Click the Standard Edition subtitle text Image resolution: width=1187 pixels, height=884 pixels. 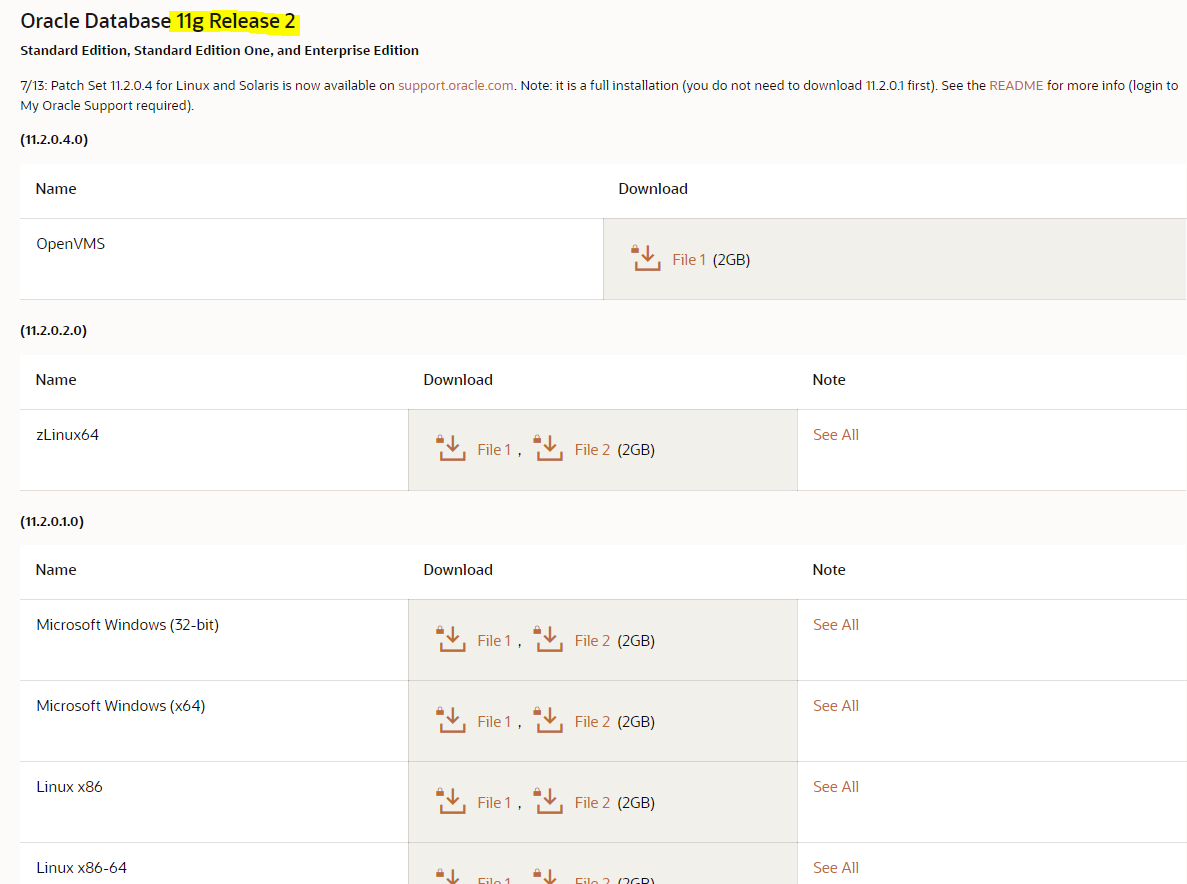click(x=220, y=50)
